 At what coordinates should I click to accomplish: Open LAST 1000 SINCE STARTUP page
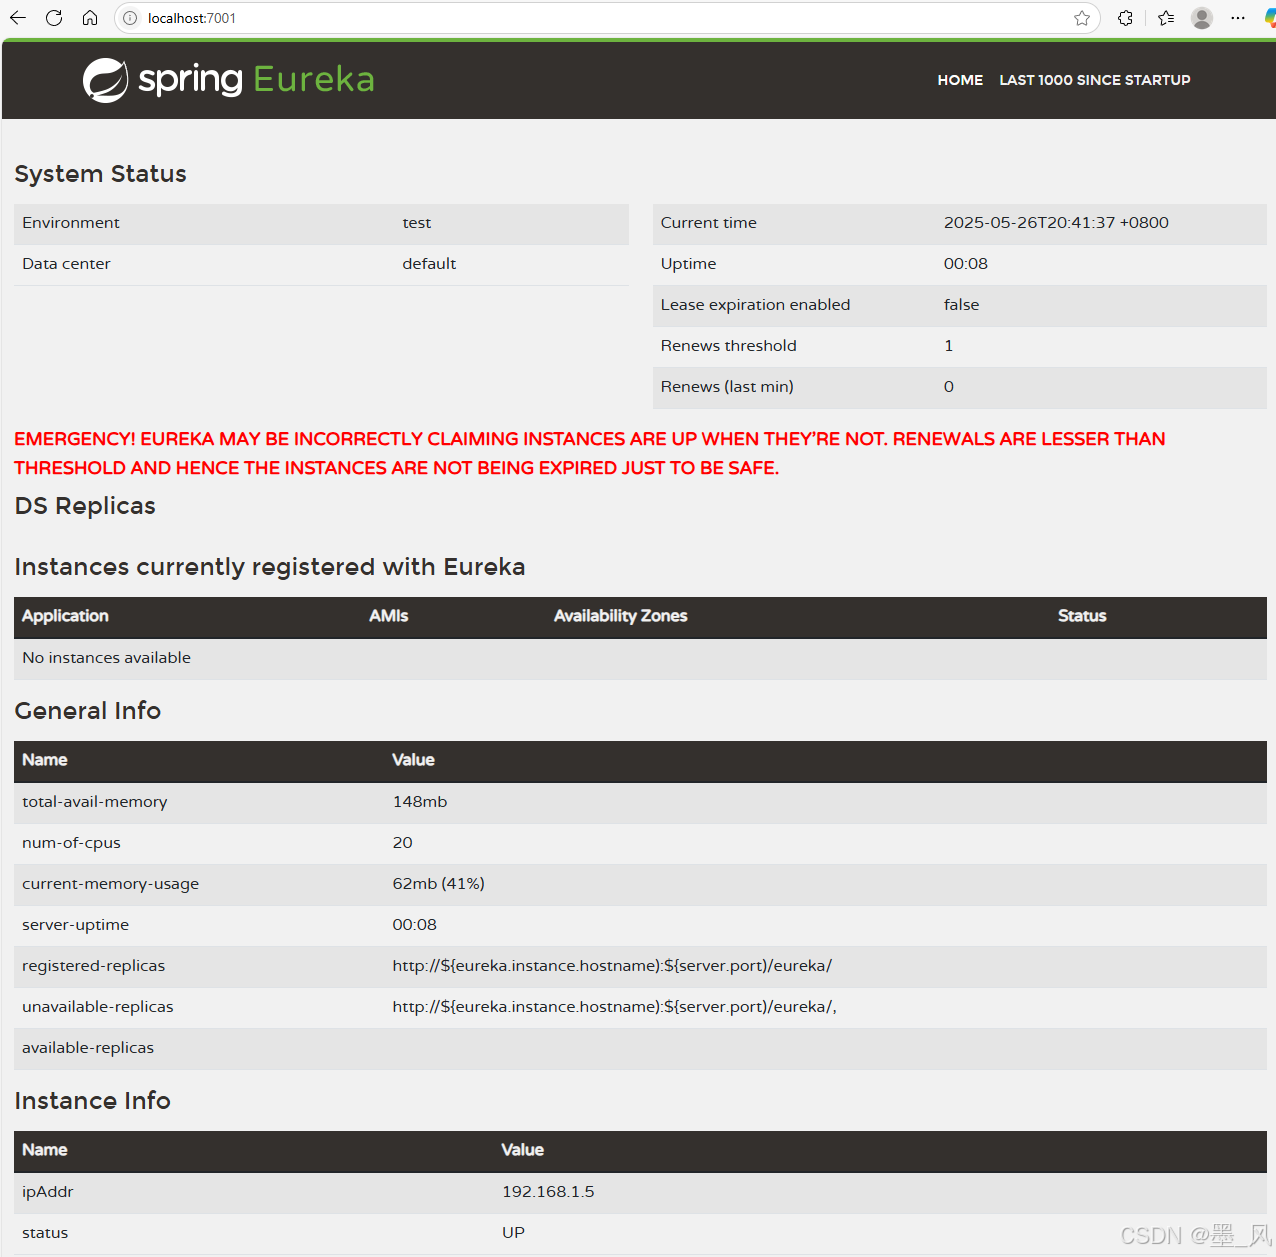1095,80
